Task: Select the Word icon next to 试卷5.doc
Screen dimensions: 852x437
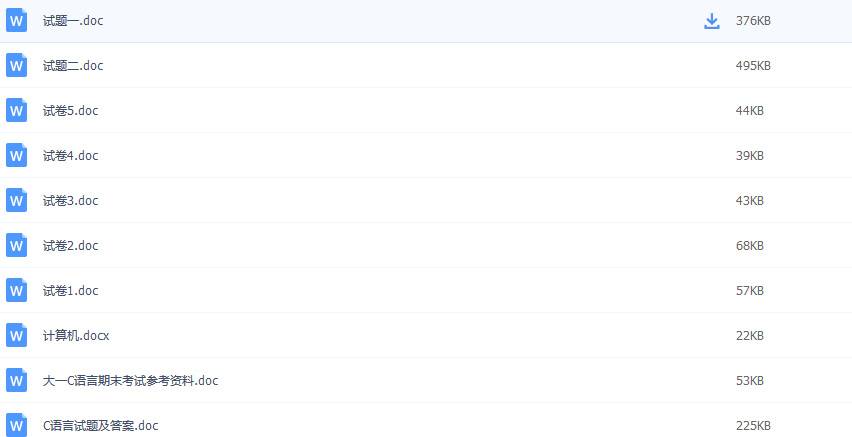Action: [16, 111]
